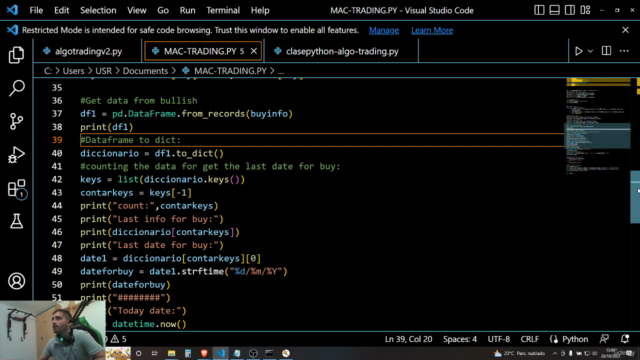Change end of line via CRLF
640x360 pixels.
coord(529,339)
